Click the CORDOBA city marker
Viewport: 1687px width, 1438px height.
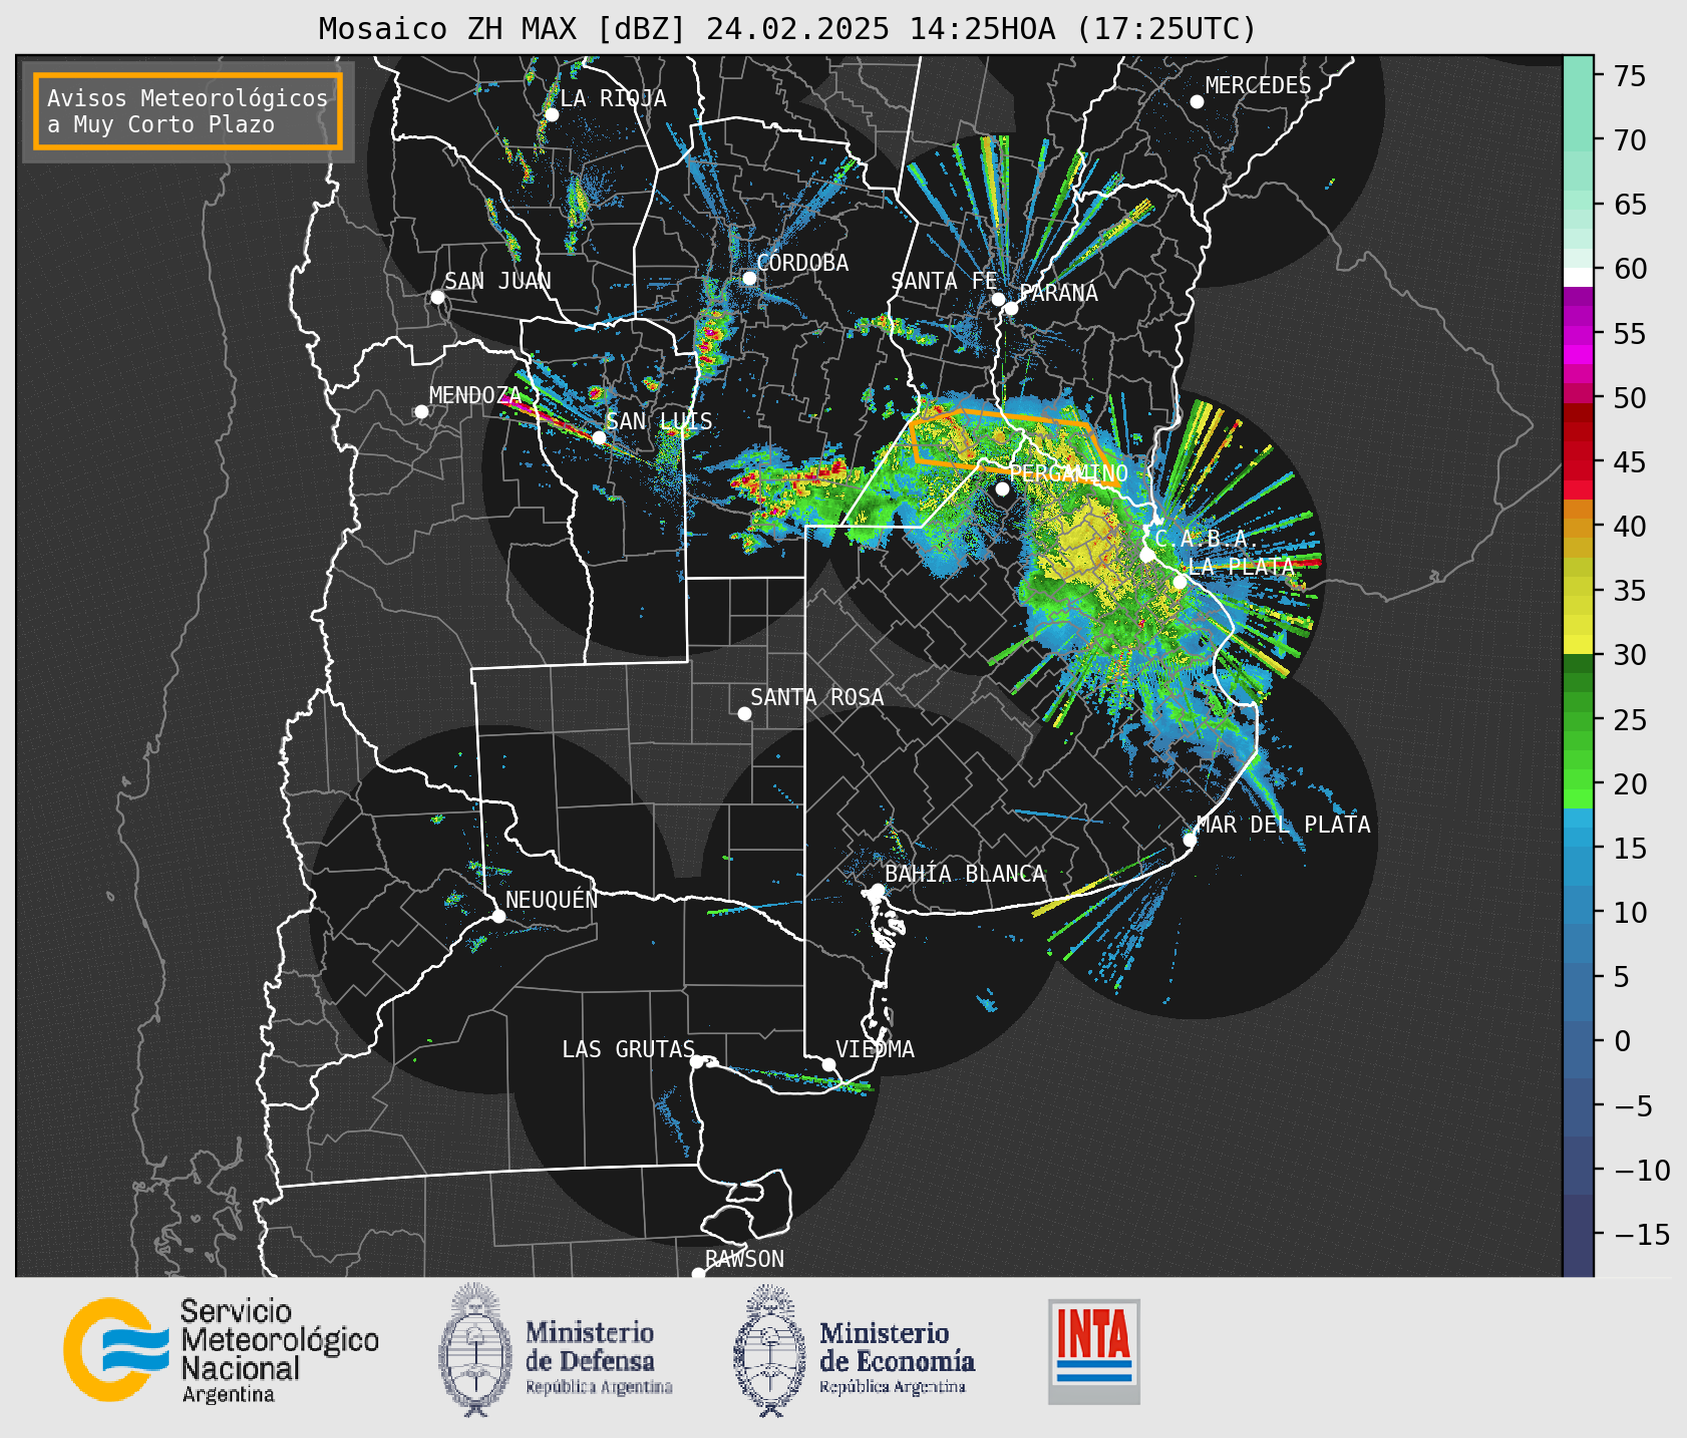coord(749,278)
